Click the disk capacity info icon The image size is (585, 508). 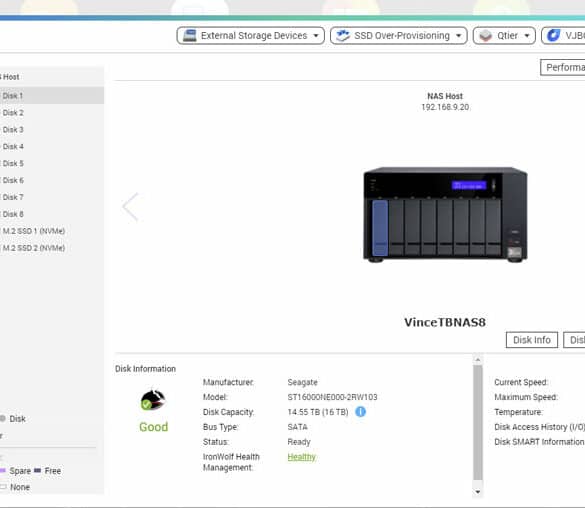click(360, 412)
